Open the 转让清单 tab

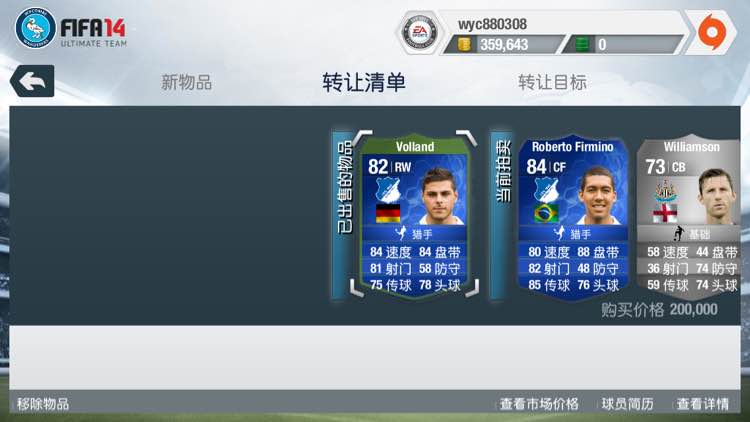pyautogui.click(x=364, y=82)
